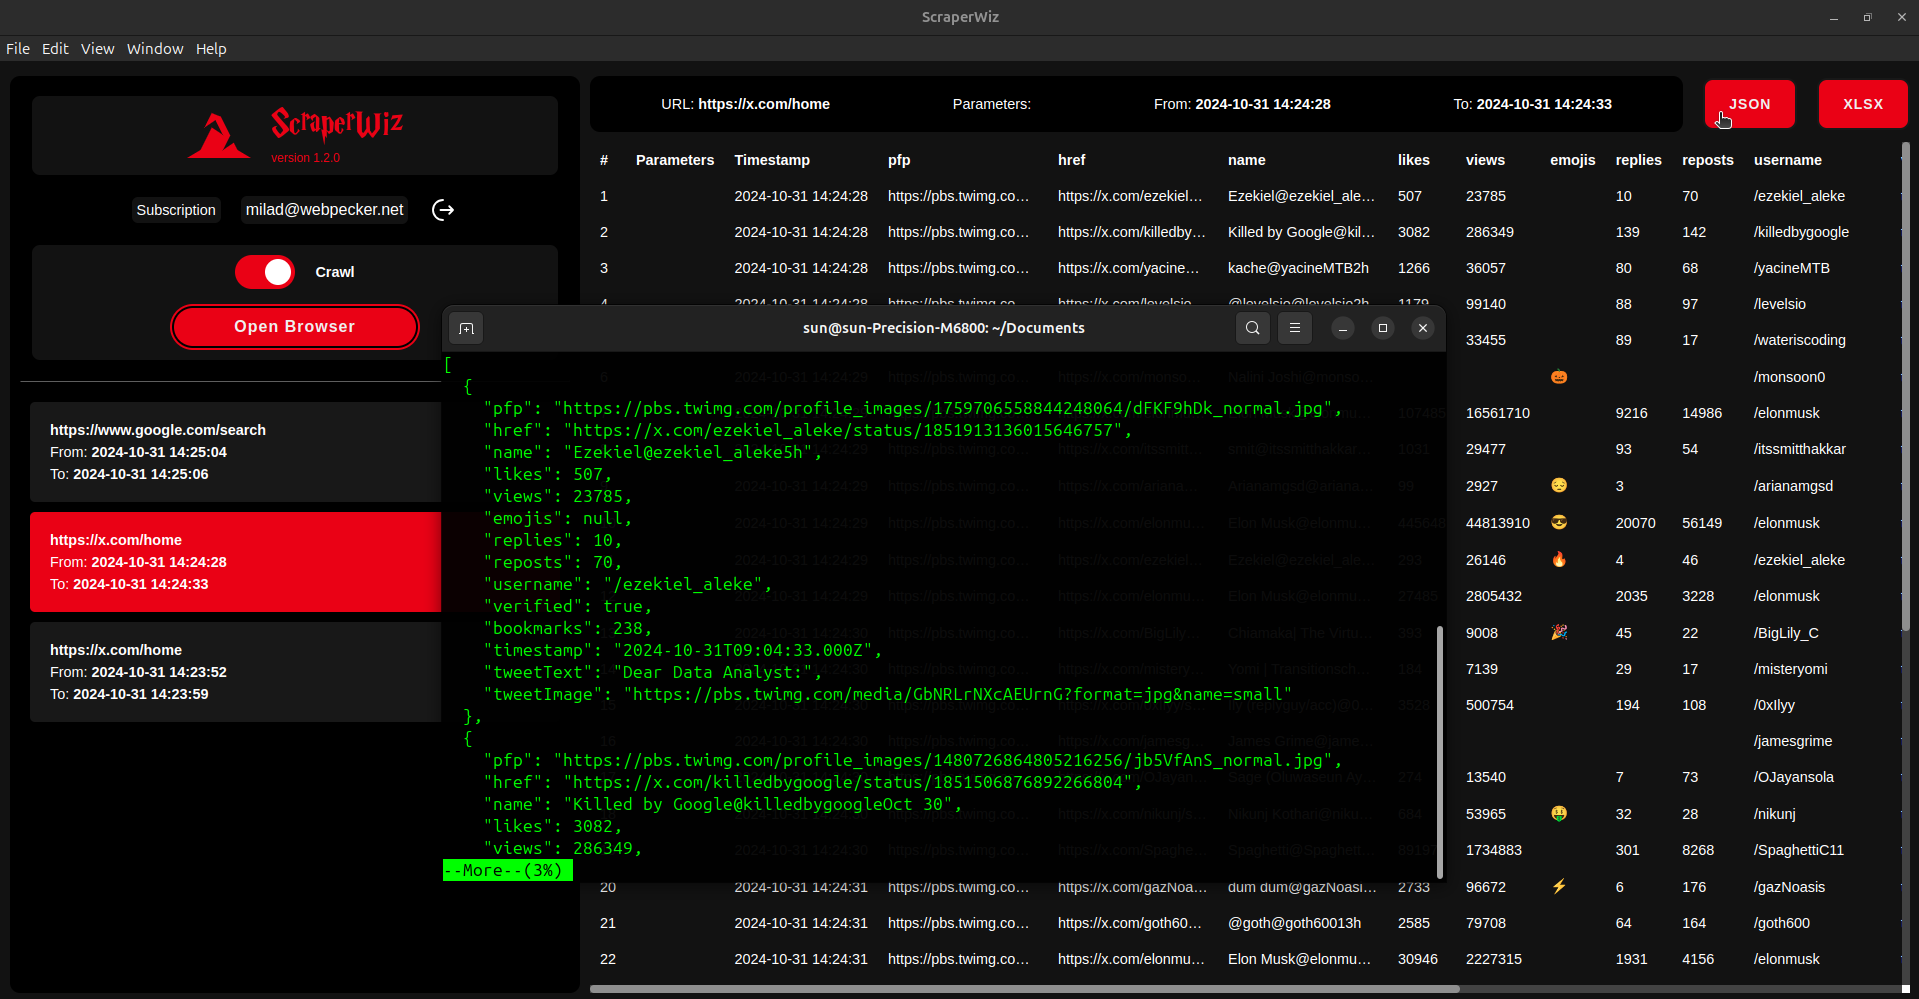Export results with the XLSX button
This screenshot has width=1919, height=999.
tap(1862, 104)
